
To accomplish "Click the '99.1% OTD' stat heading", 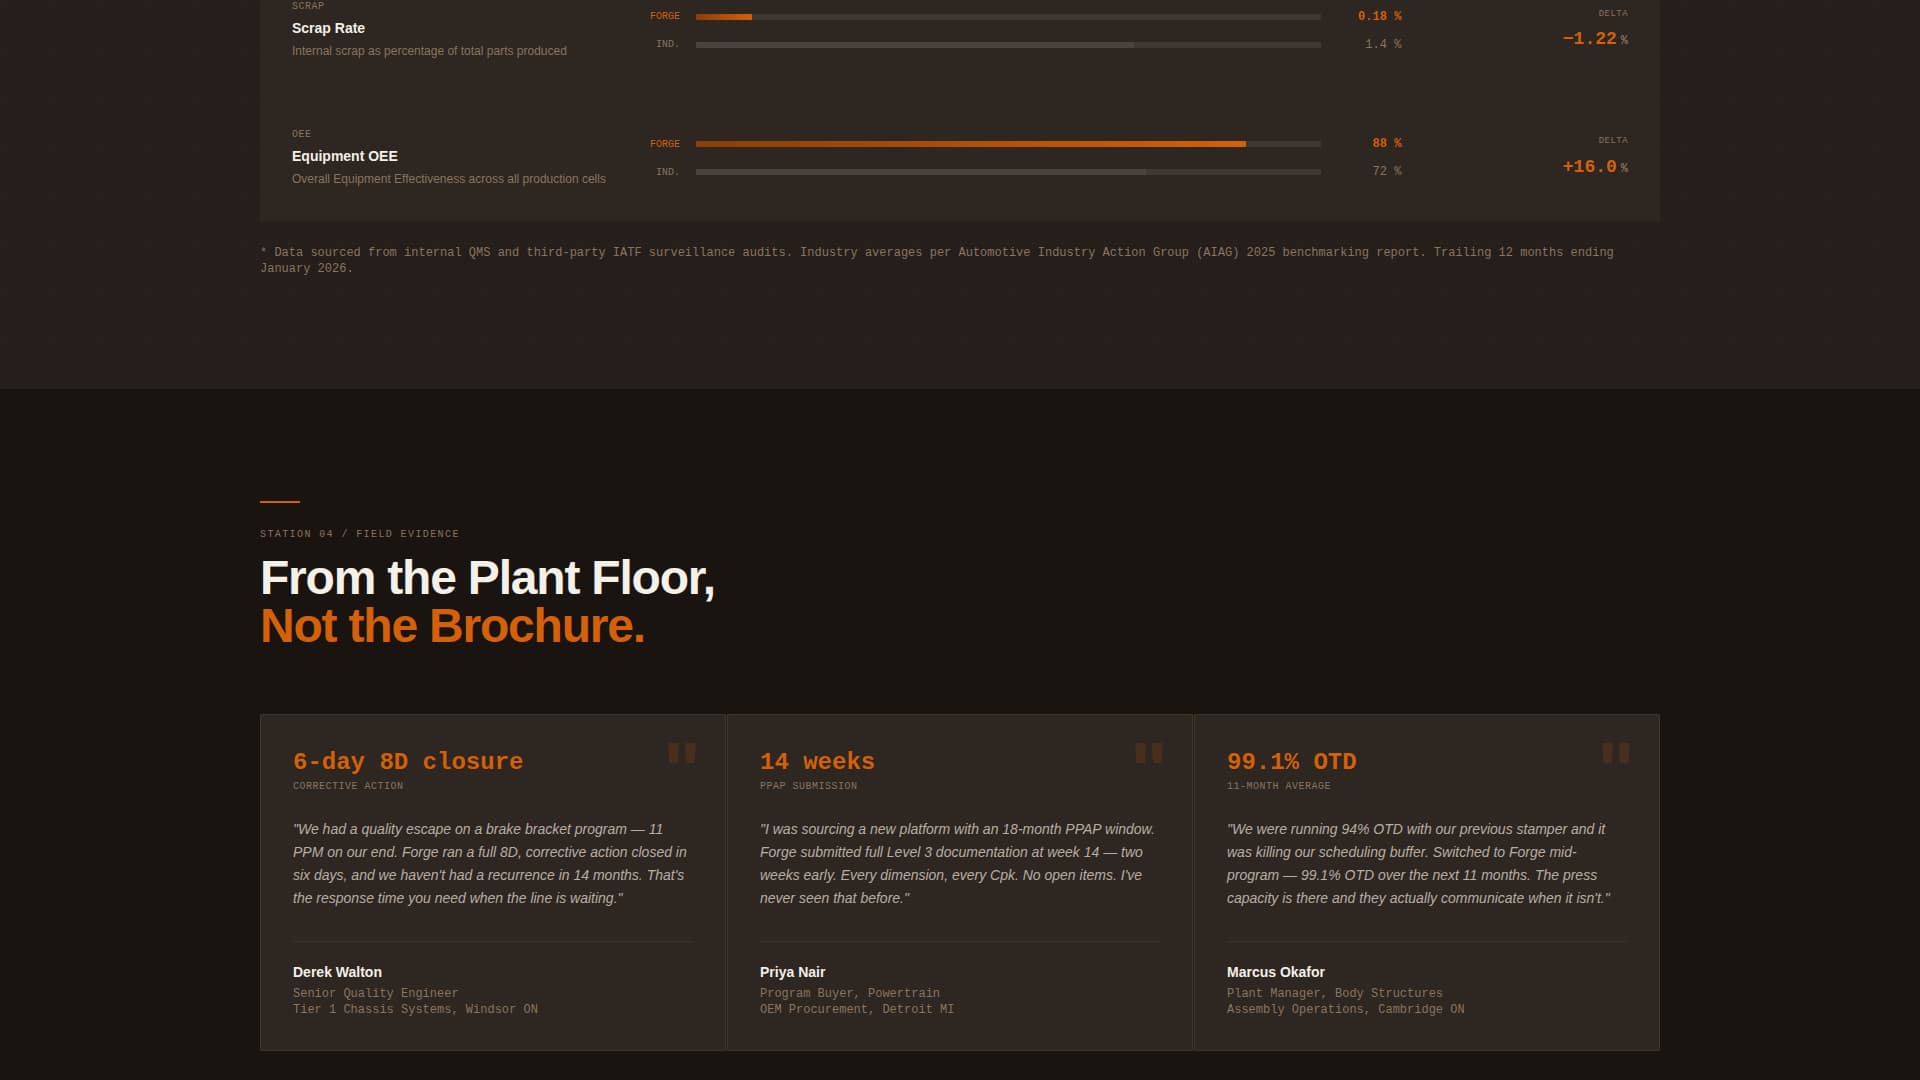I will [x=1291, y=762].
